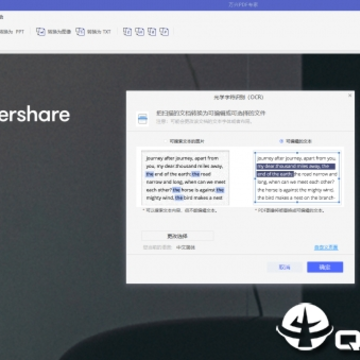Click the searchable-image preview with highlighted 'the' words

(x=185, y=178)
